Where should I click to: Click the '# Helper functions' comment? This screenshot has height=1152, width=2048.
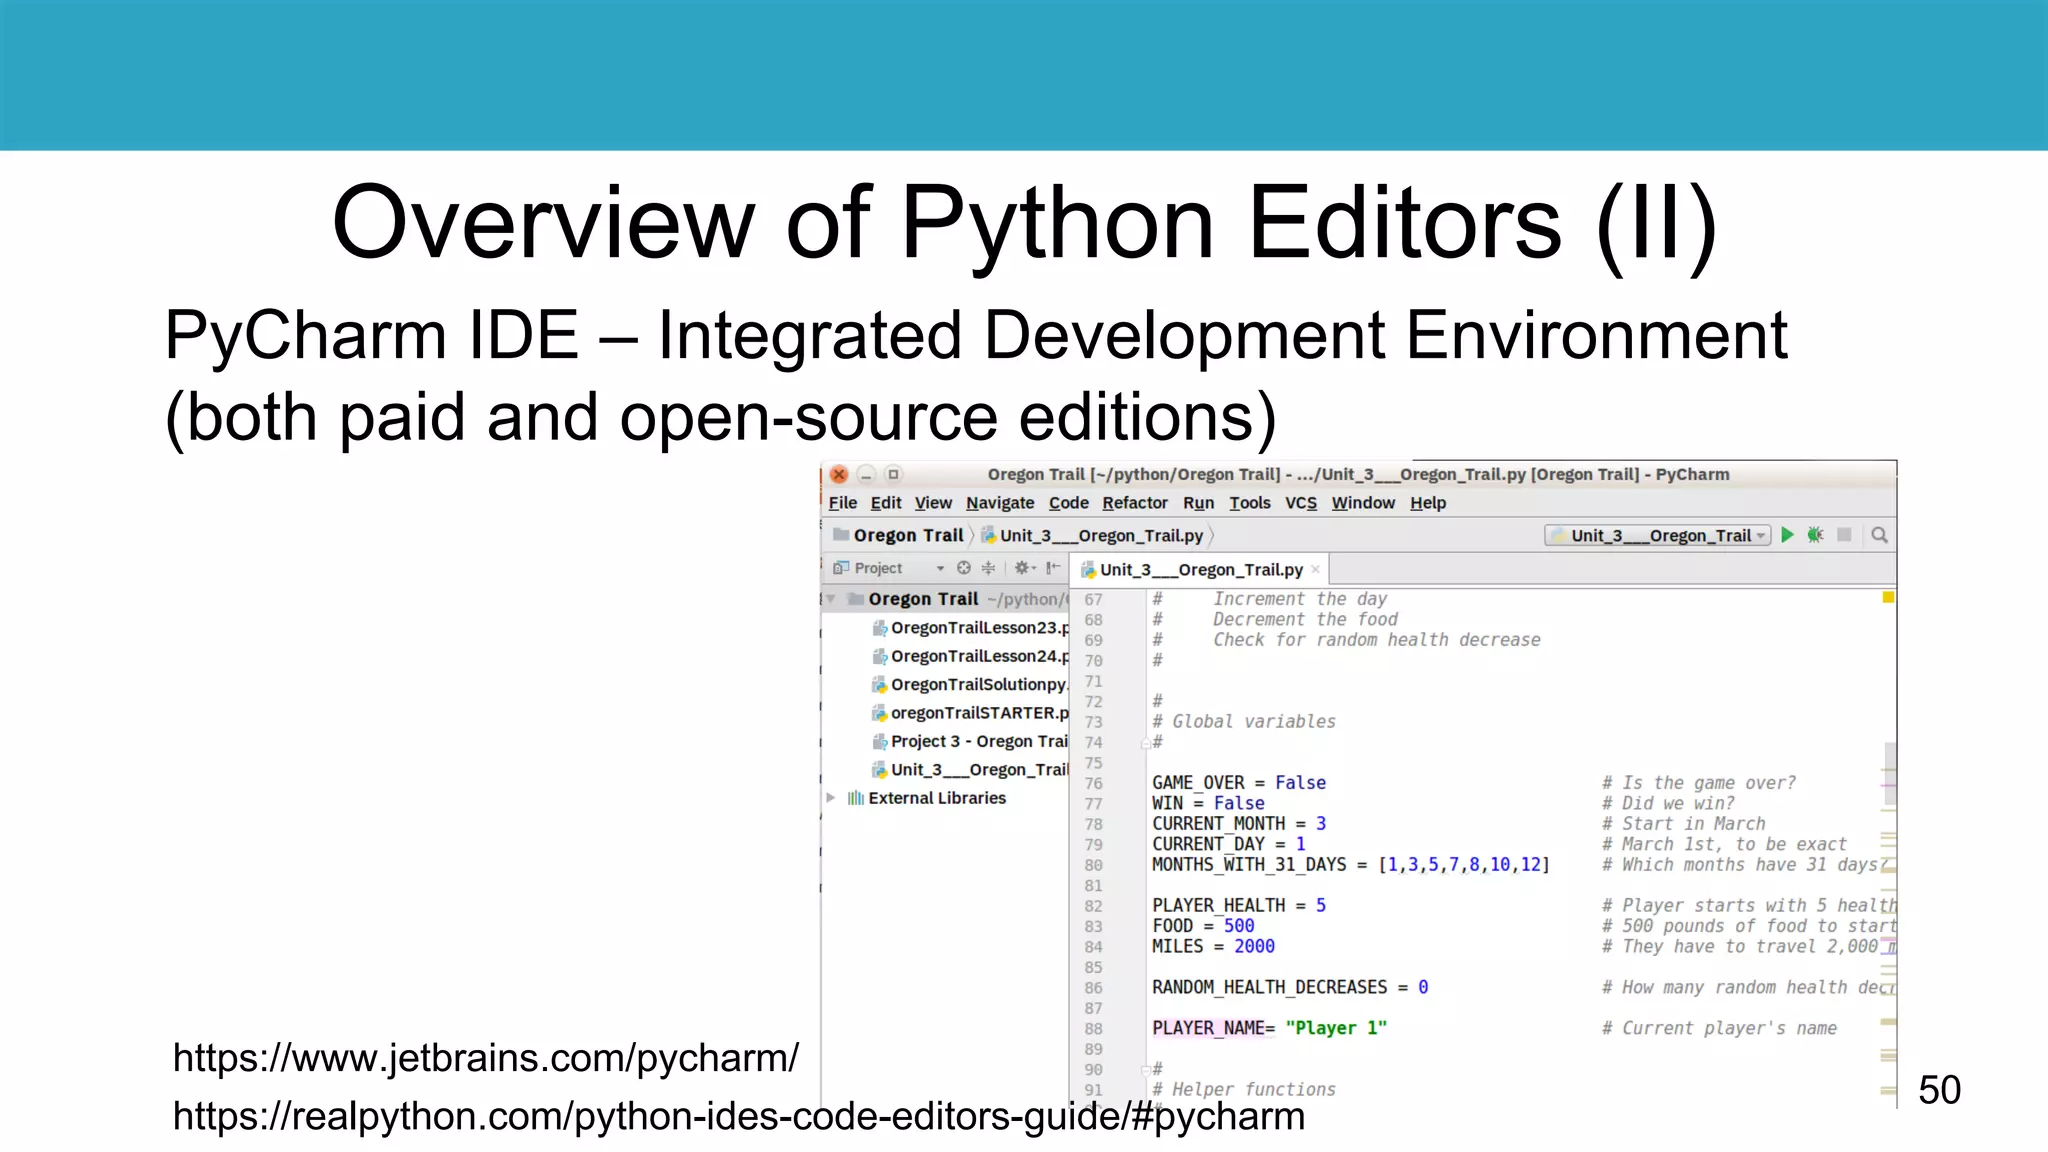[x=1244, y=1090]
